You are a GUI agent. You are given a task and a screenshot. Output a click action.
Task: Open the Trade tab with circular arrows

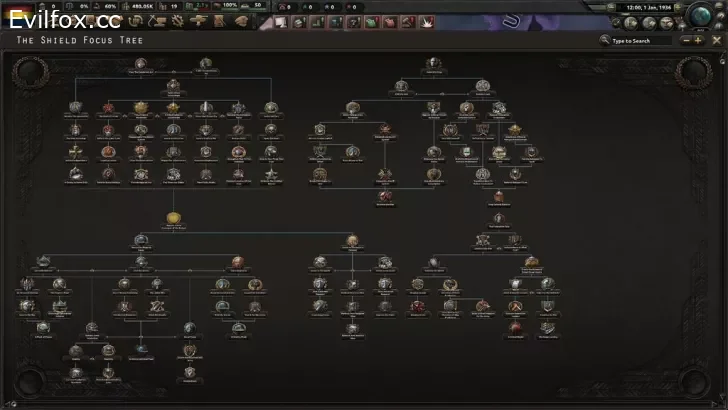click(135, 21)
